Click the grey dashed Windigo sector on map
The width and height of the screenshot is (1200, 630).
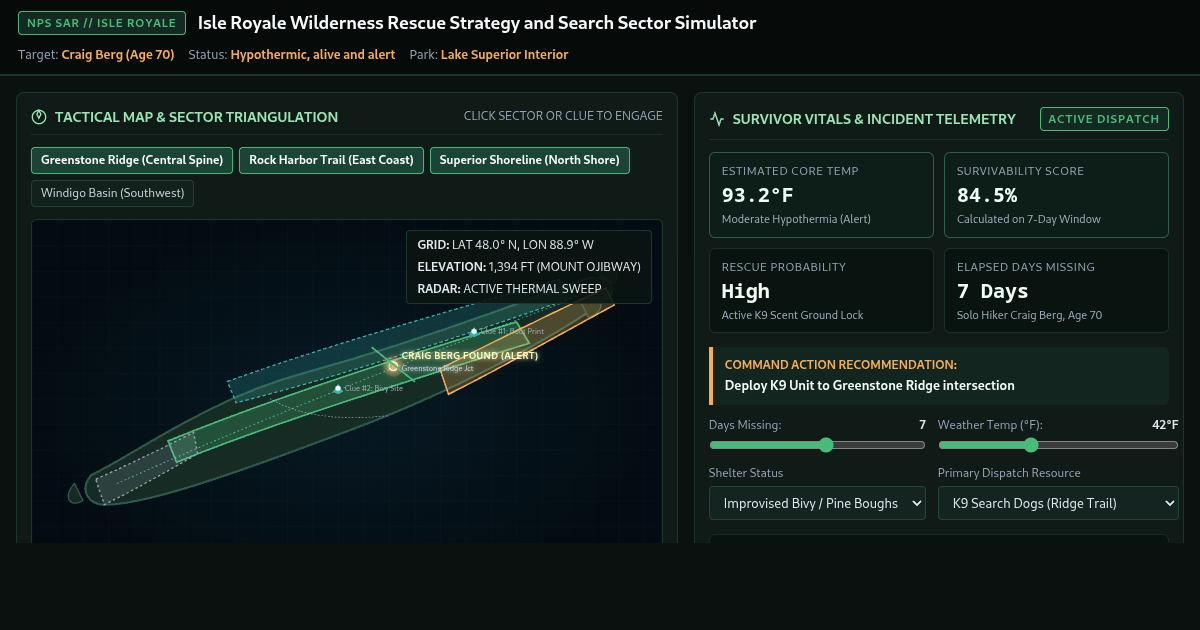coord(146,467)
